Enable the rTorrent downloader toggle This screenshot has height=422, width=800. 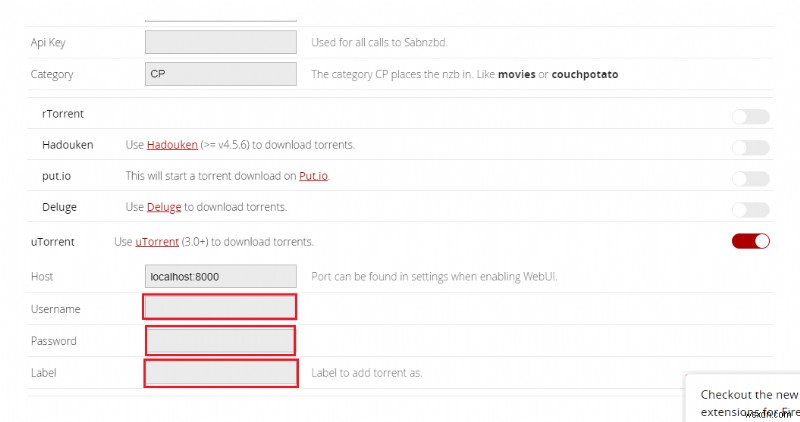(750, 116)
